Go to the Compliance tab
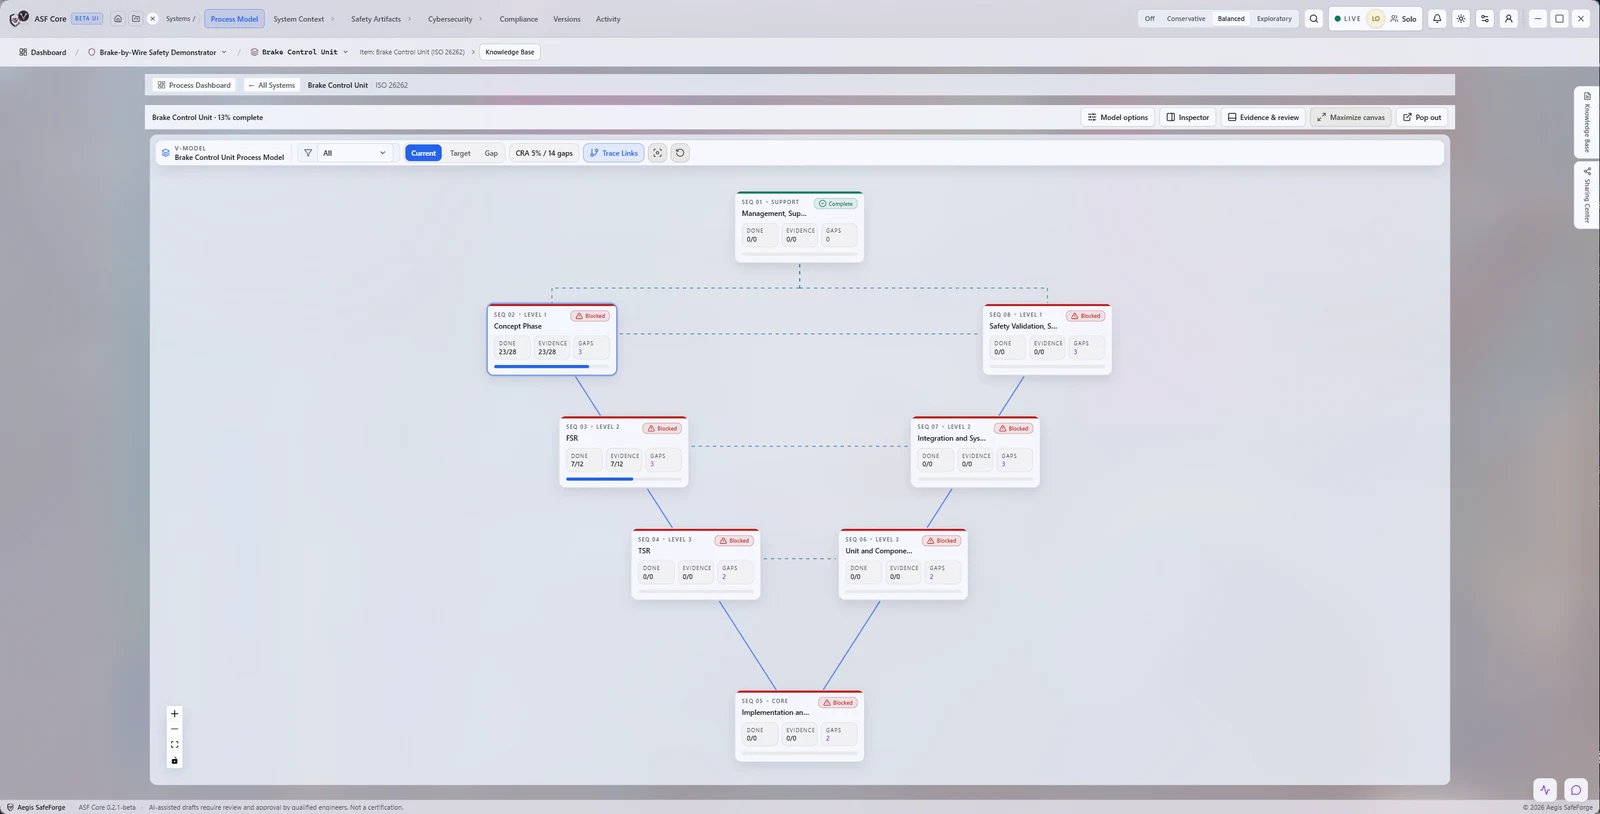The height and width of the screenshot is (814, 1600). (x=519, y=19)
